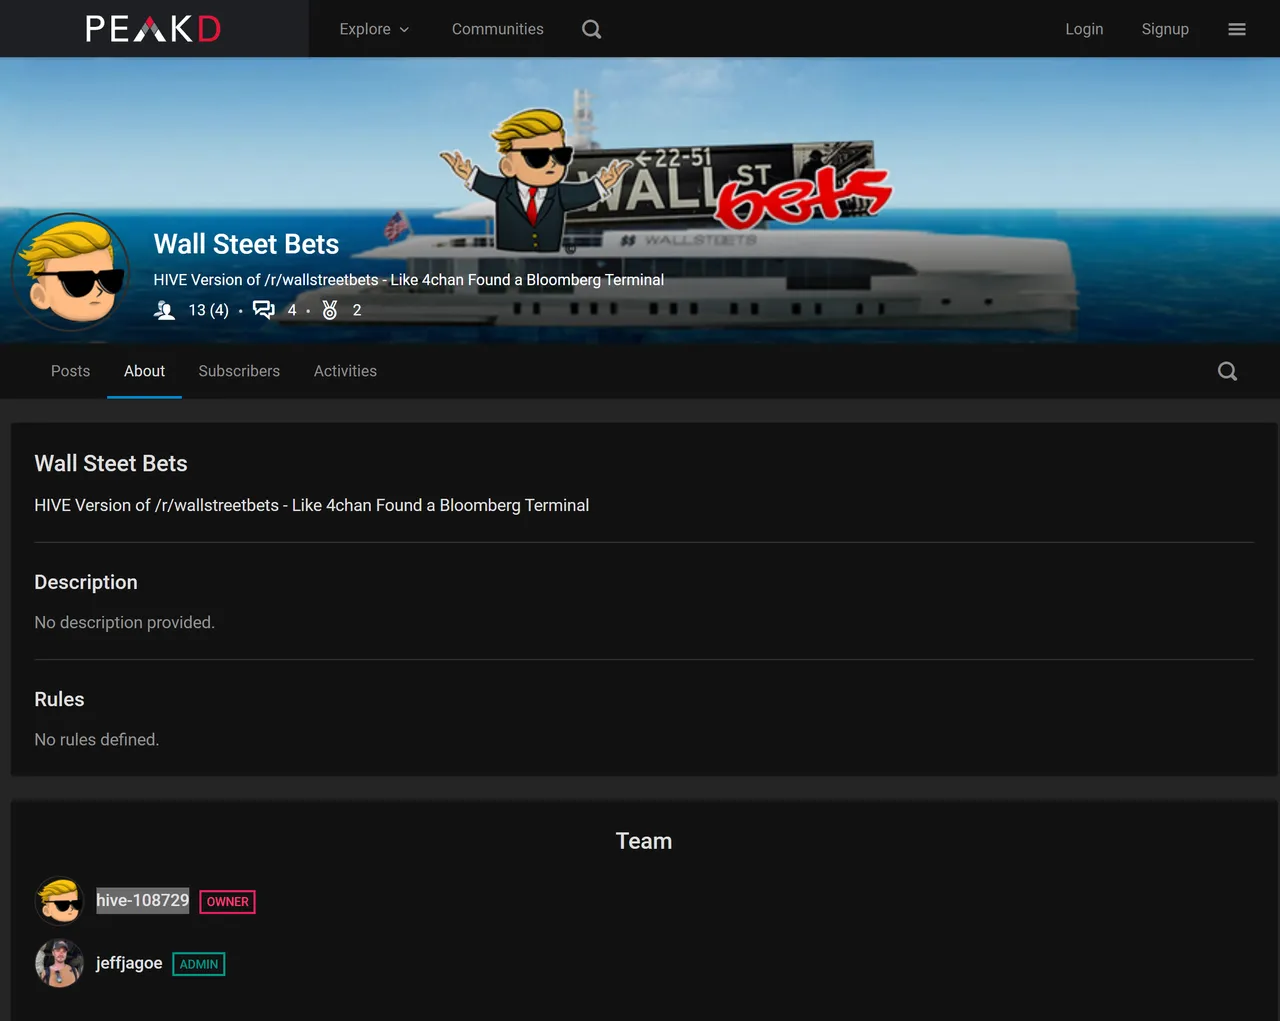1280x1021 pixels.
Task: Select the About tab
Action: (144, 371)
